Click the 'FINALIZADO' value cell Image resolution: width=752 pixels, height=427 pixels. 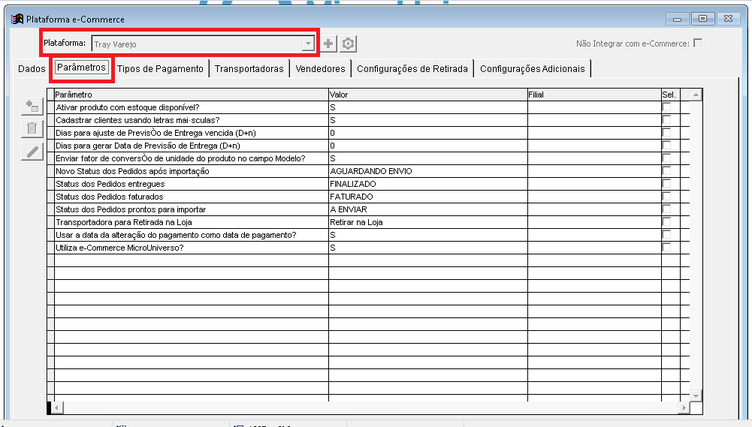[x=428, y=184]
